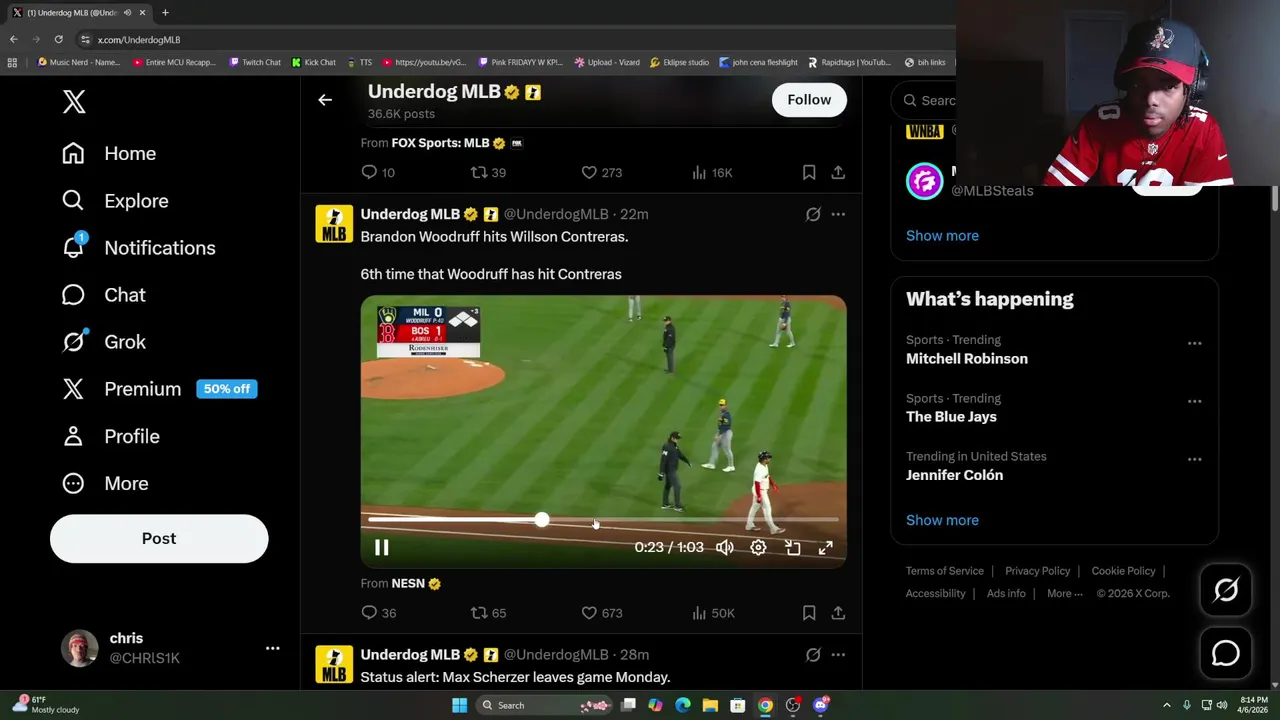Image resolution: width=1280 pixels, height=720 pixels.
Task: Open options for Mitchell Robinson trend
Action: 1194,343
